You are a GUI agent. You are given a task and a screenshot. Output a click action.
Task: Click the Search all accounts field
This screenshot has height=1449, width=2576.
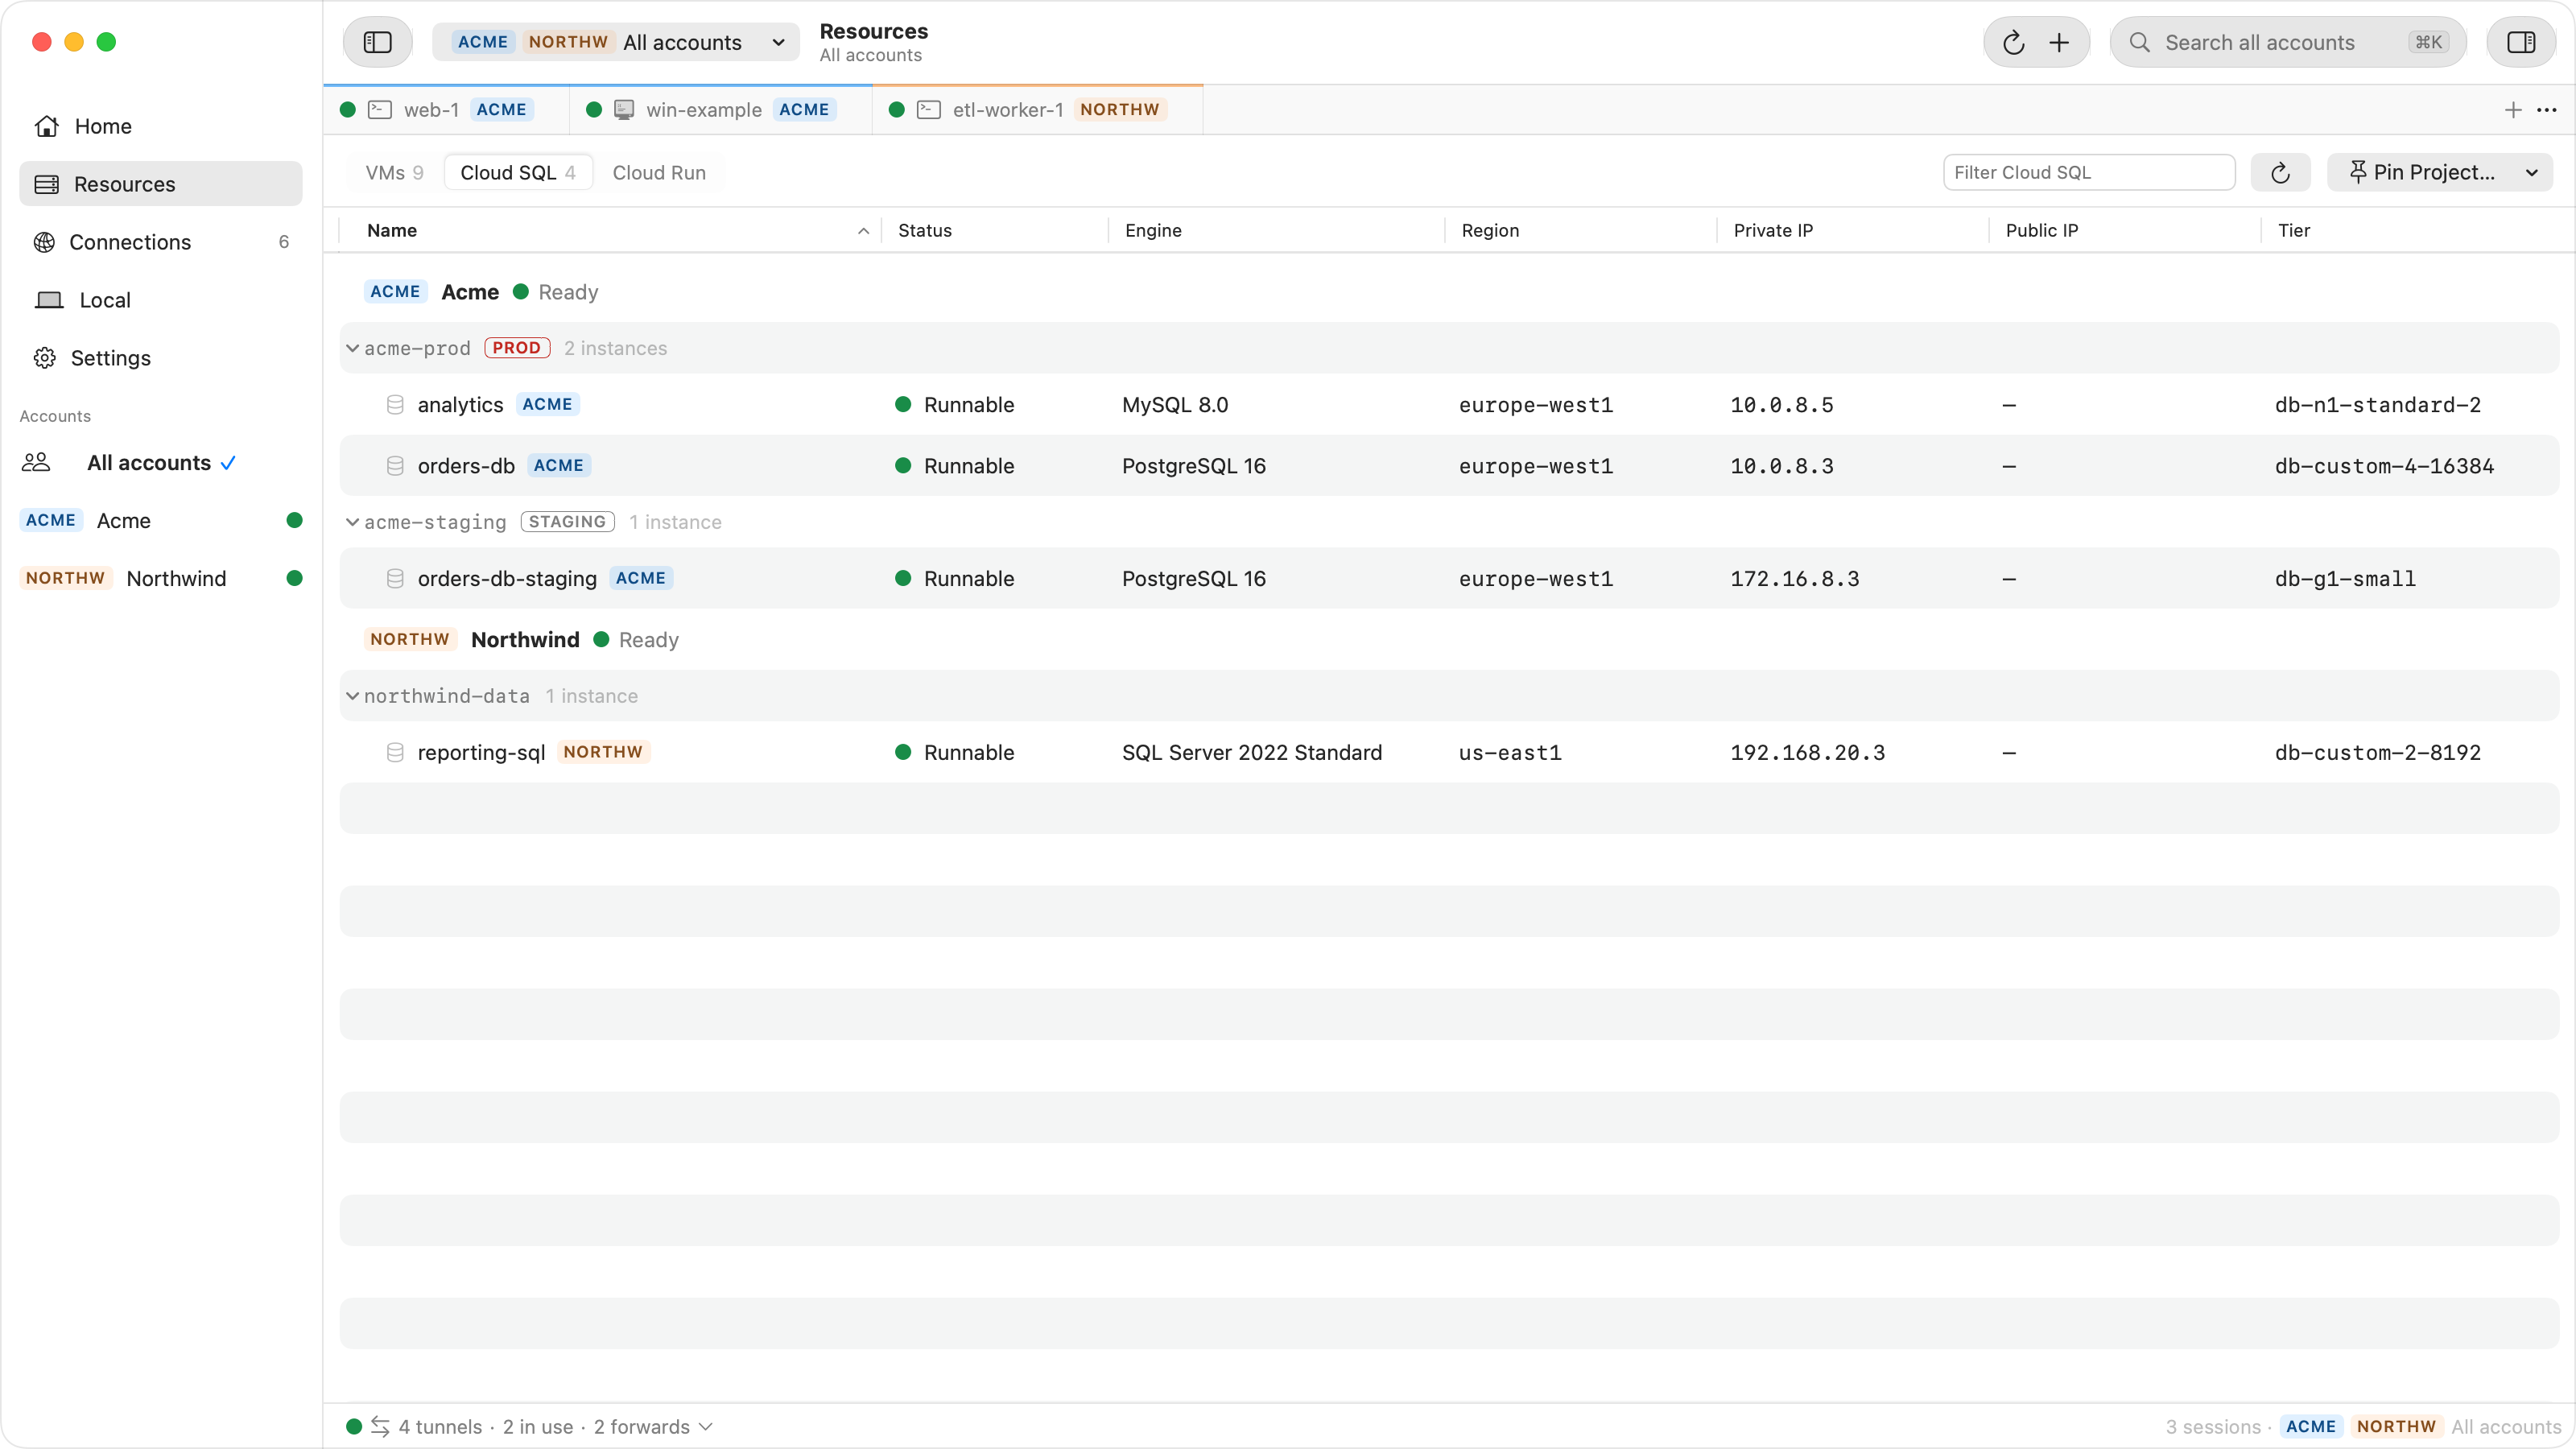pyautogui.click(x=2288, y=42)
